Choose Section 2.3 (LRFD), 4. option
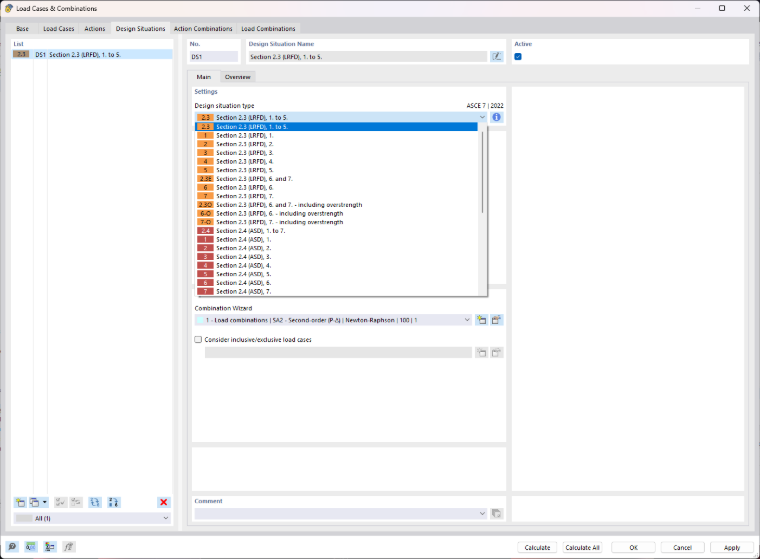The height and width of the screenshot is (559, 760). (x=337, y=161)
